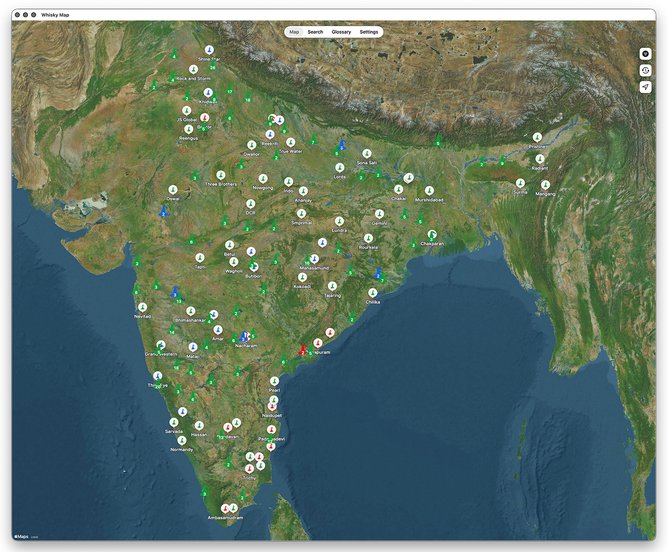The height and width of the screenshot is (552, 668).
Task: Open the Glossary tab
Action: pyautogui.click(x=341, y=32)
